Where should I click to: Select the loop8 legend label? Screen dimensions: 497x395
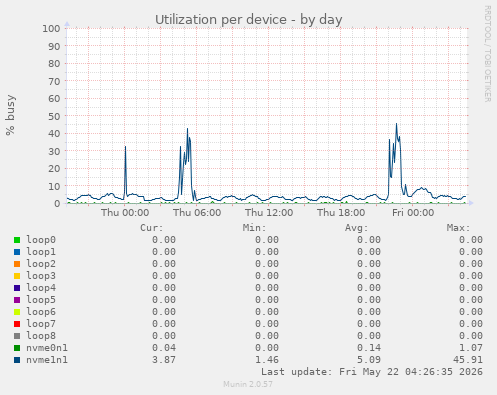pyautogui.click(x=41, y=336)
